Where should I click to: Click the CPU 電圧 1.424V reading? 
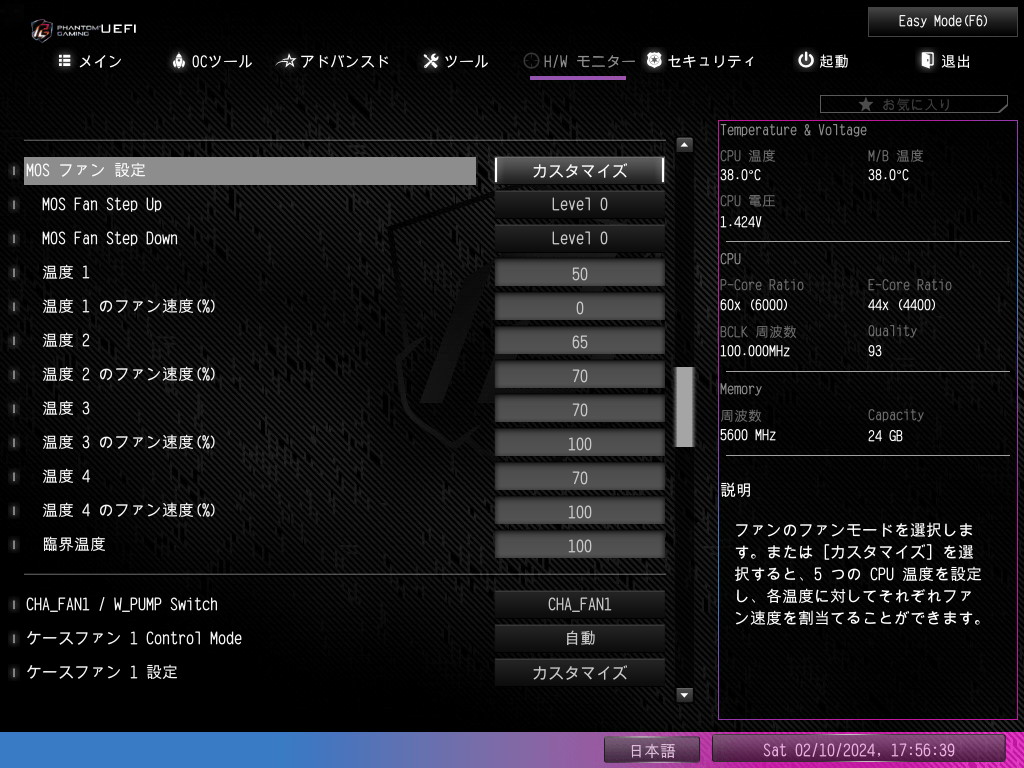pos(741,222)
